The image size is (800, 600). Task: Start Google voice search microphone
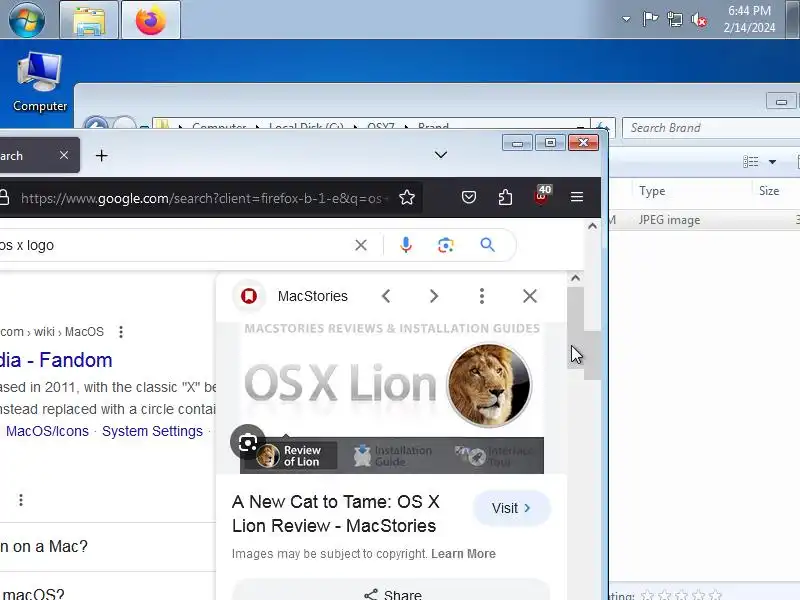[x=406, y=245]
